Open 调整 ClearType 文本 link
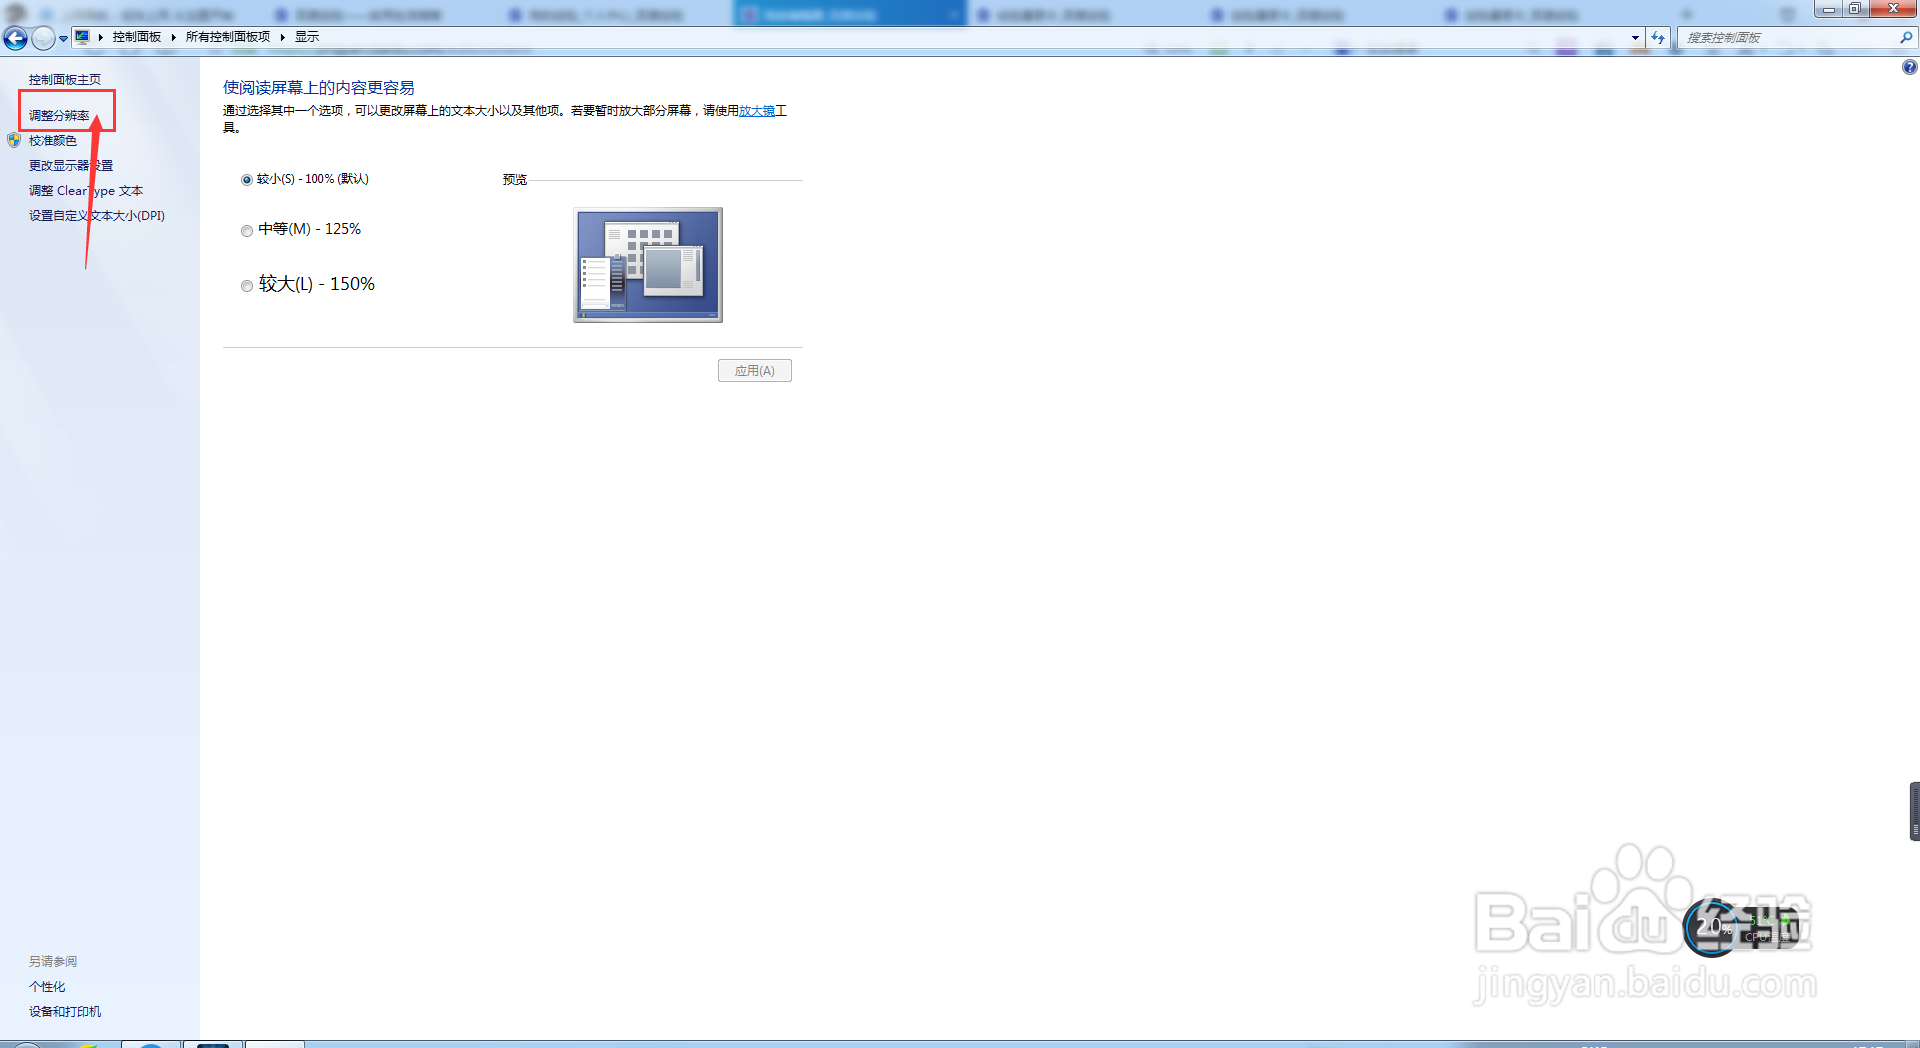The image size is (1920, 1048). [86, 191]
